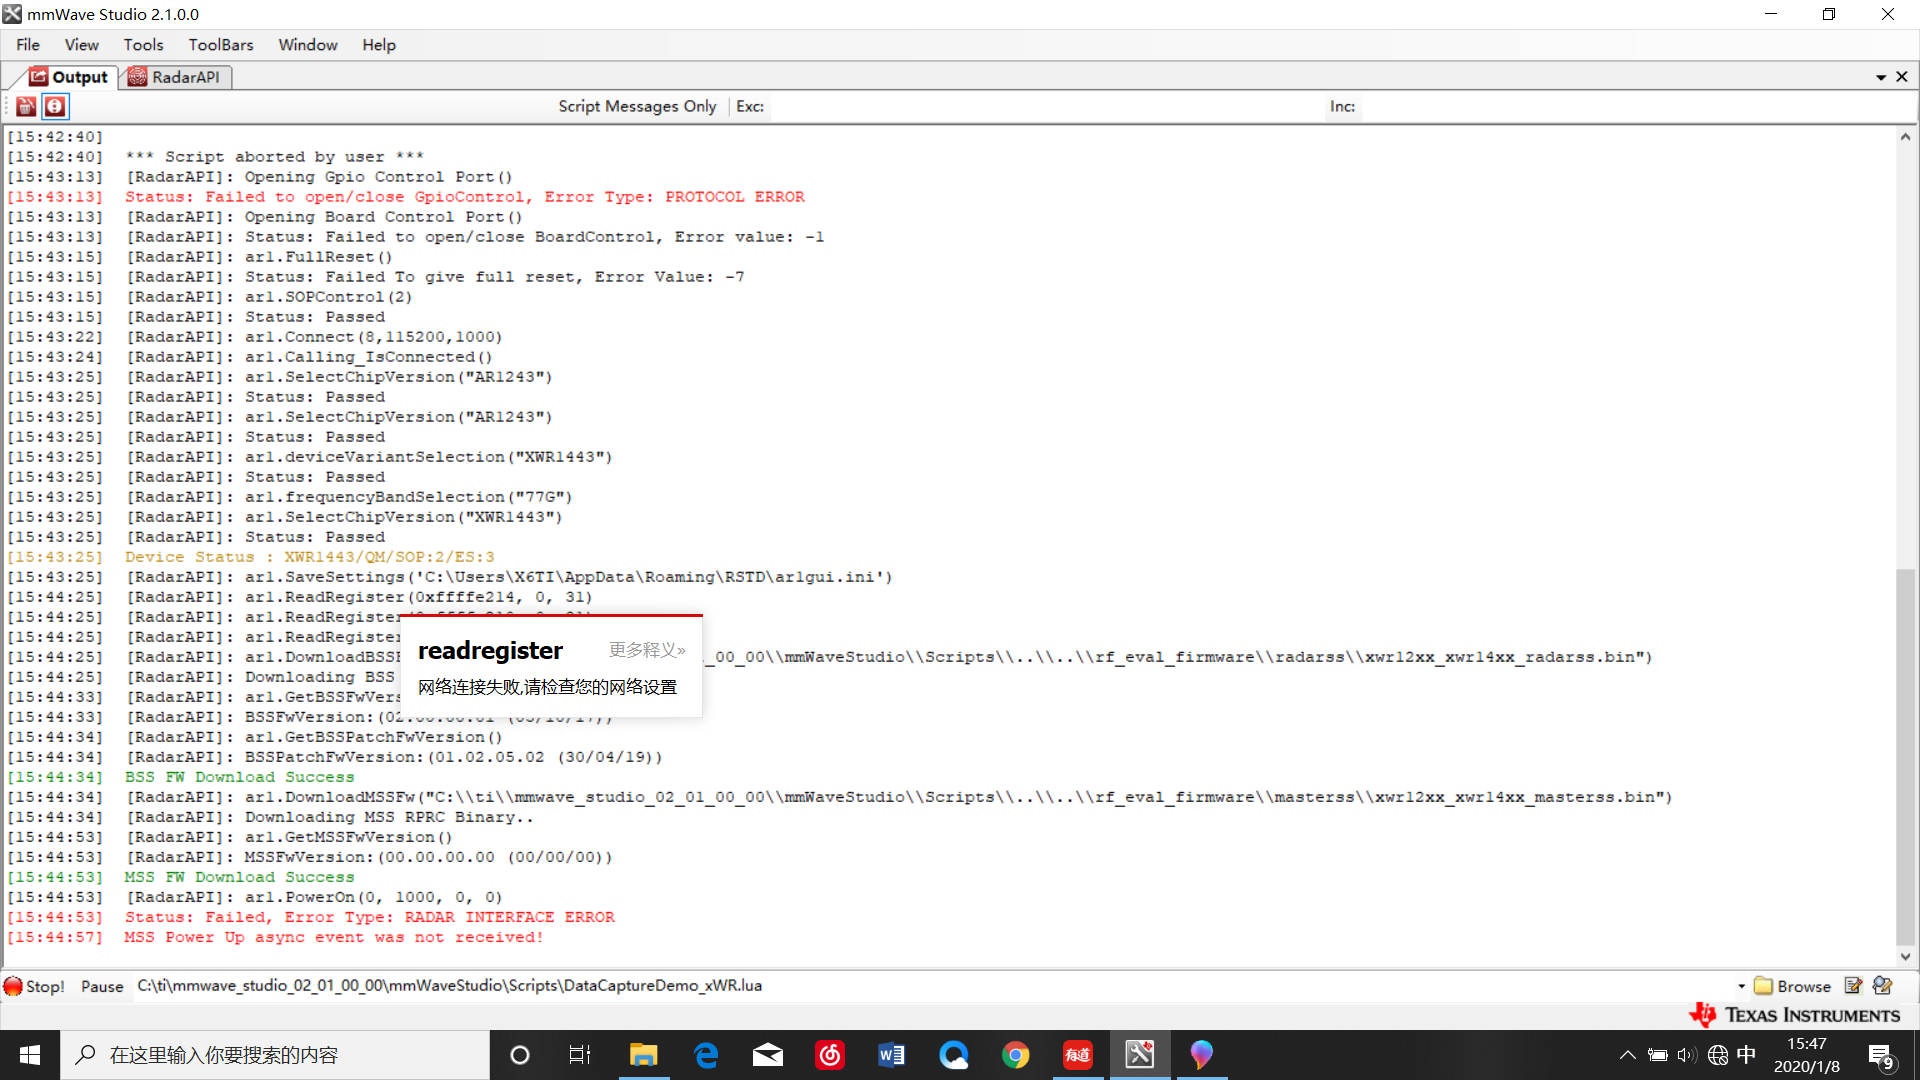The width and height of the screenshot is (1920, 1080).
Task: Switch to the RadarAPI tab
Action: [x=176, y=77]
